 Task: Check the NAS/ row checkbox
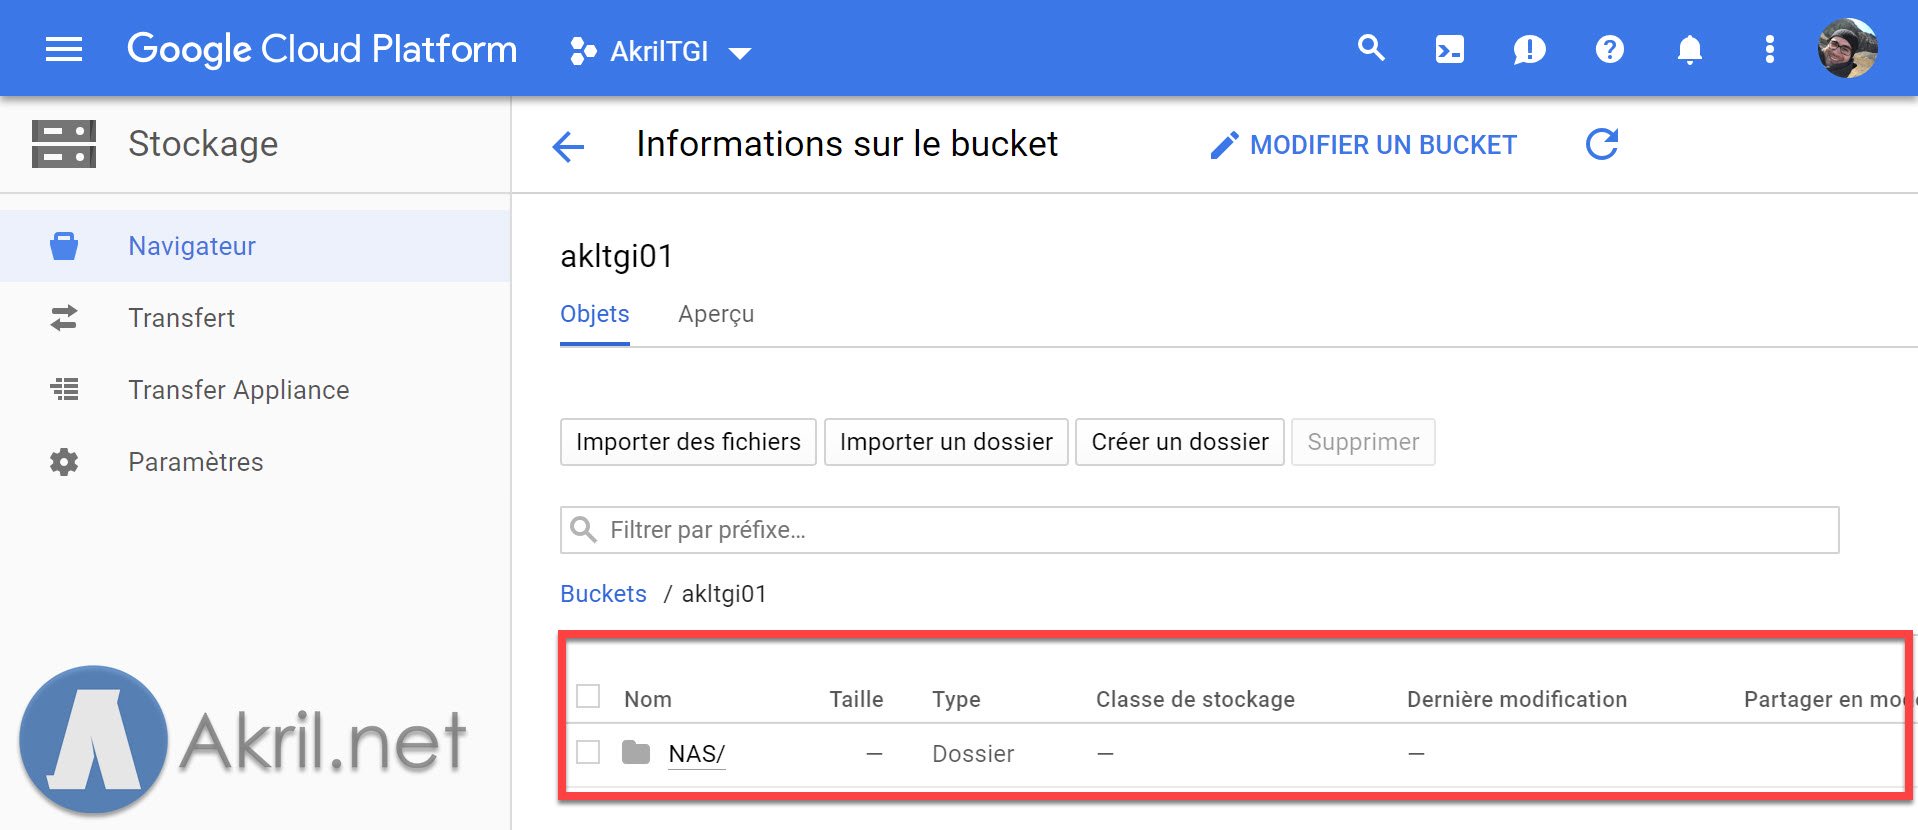pyautogui.click(x=588, y=752)
